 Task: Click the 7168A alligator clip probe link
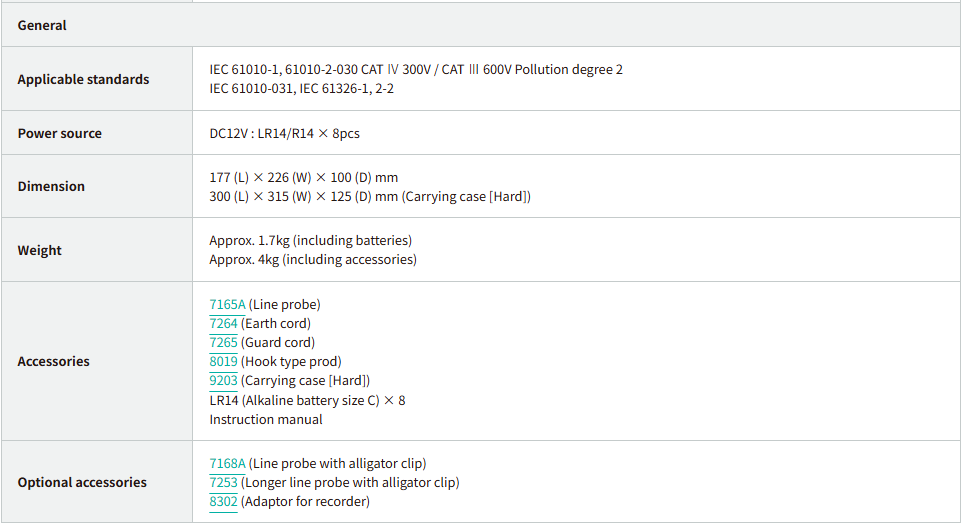227,463
